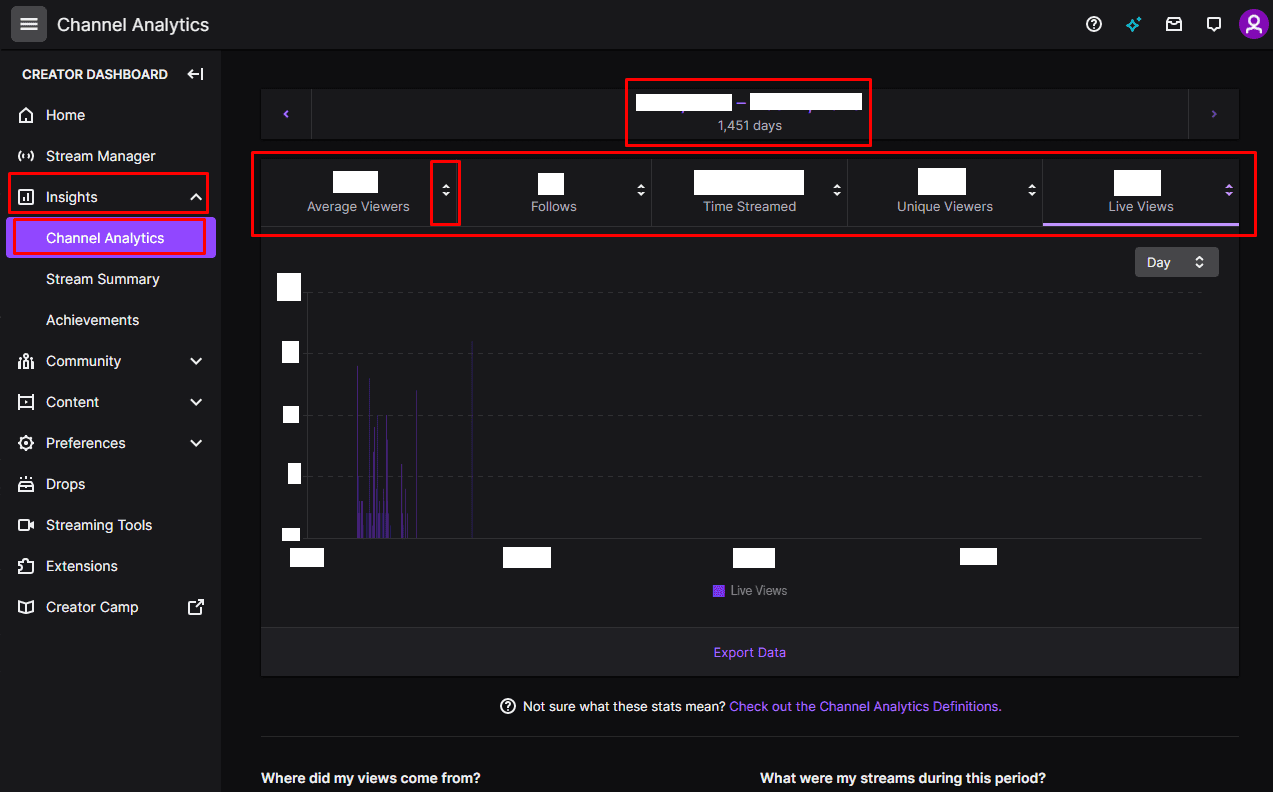Image resolution: width=1273 pixels, height=792 pixels.
Task: Open the Average Viewers metric selector arrows
Action: point(446,190)
